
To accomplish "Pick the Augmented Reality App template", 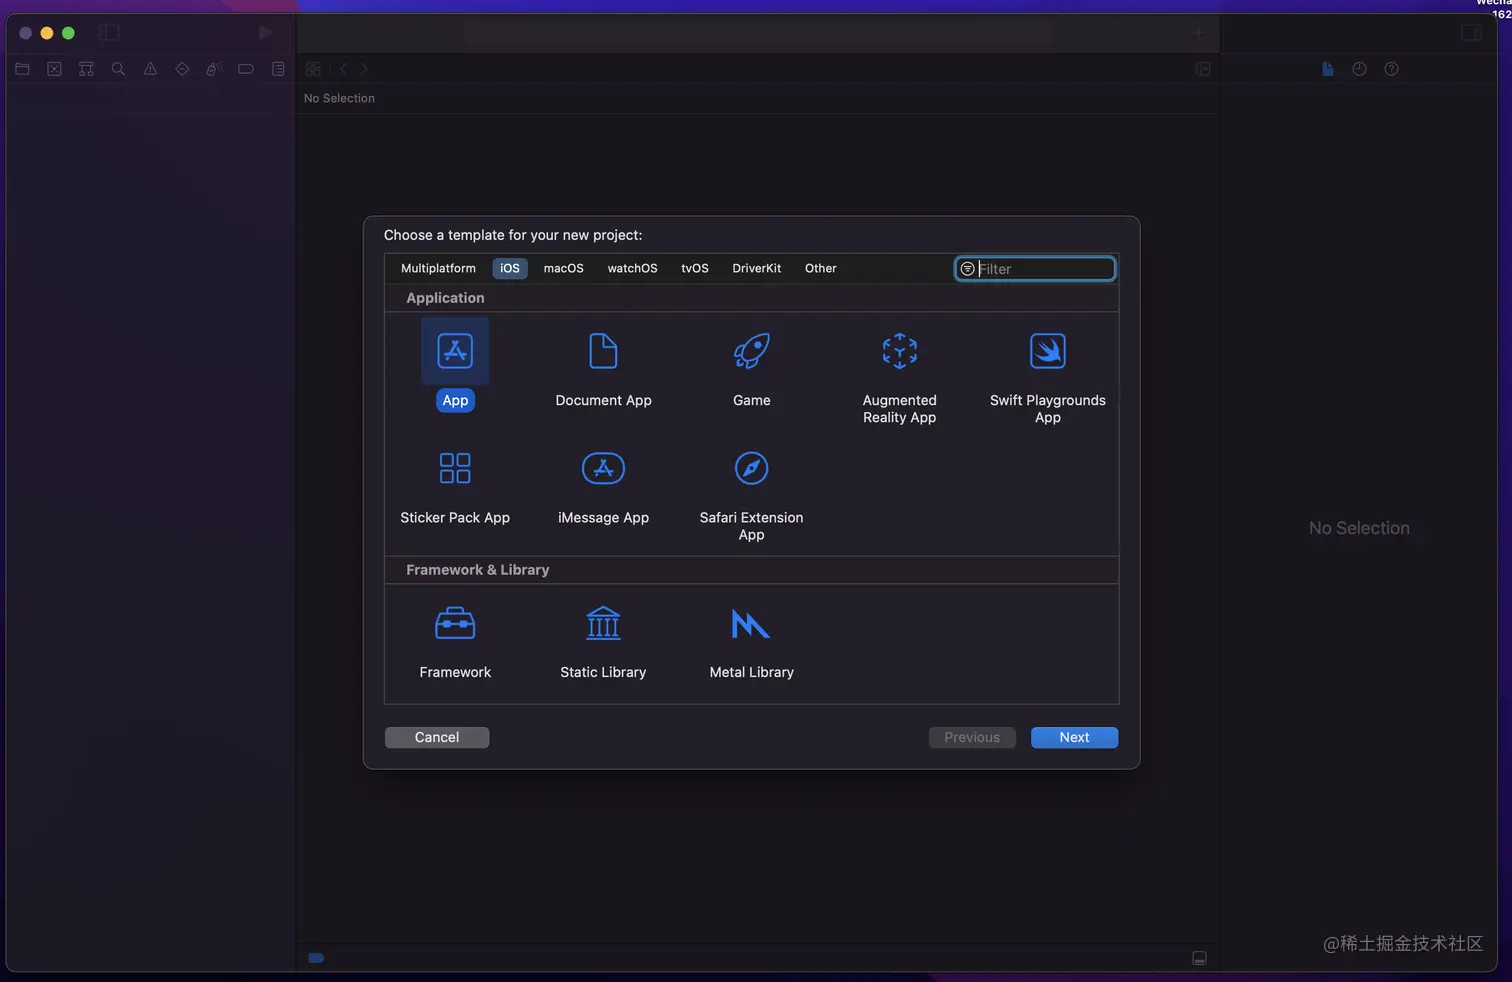I will [899, 351].
